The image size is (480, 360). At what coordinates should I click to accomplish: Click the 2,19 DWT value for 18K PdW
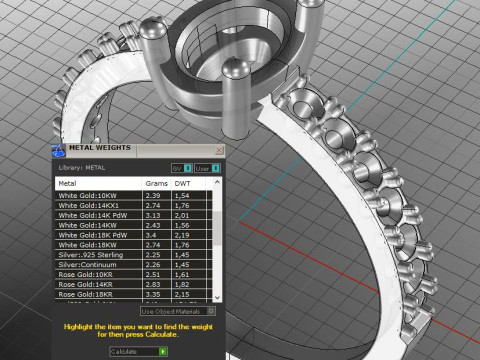click(182, 235)
